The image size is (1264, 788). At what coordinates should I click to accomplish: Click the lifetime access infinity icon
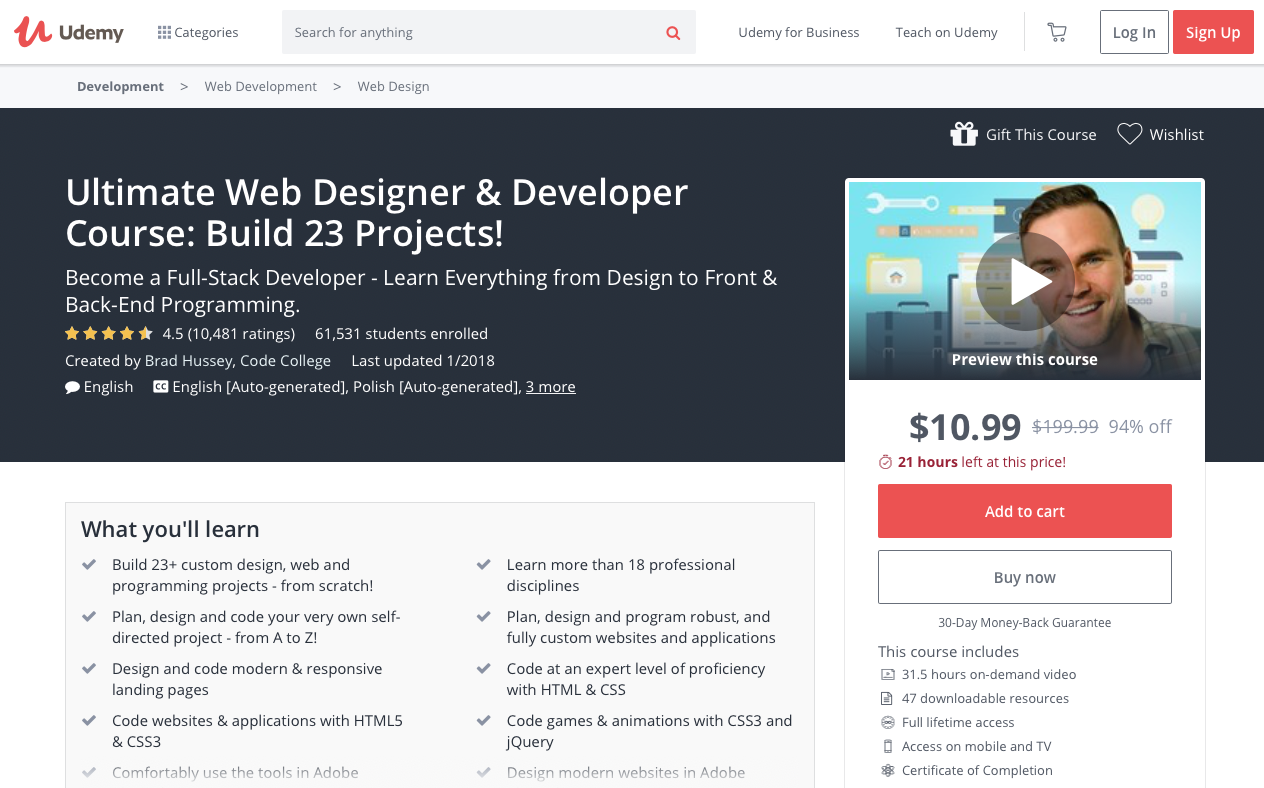coord(887,722)
